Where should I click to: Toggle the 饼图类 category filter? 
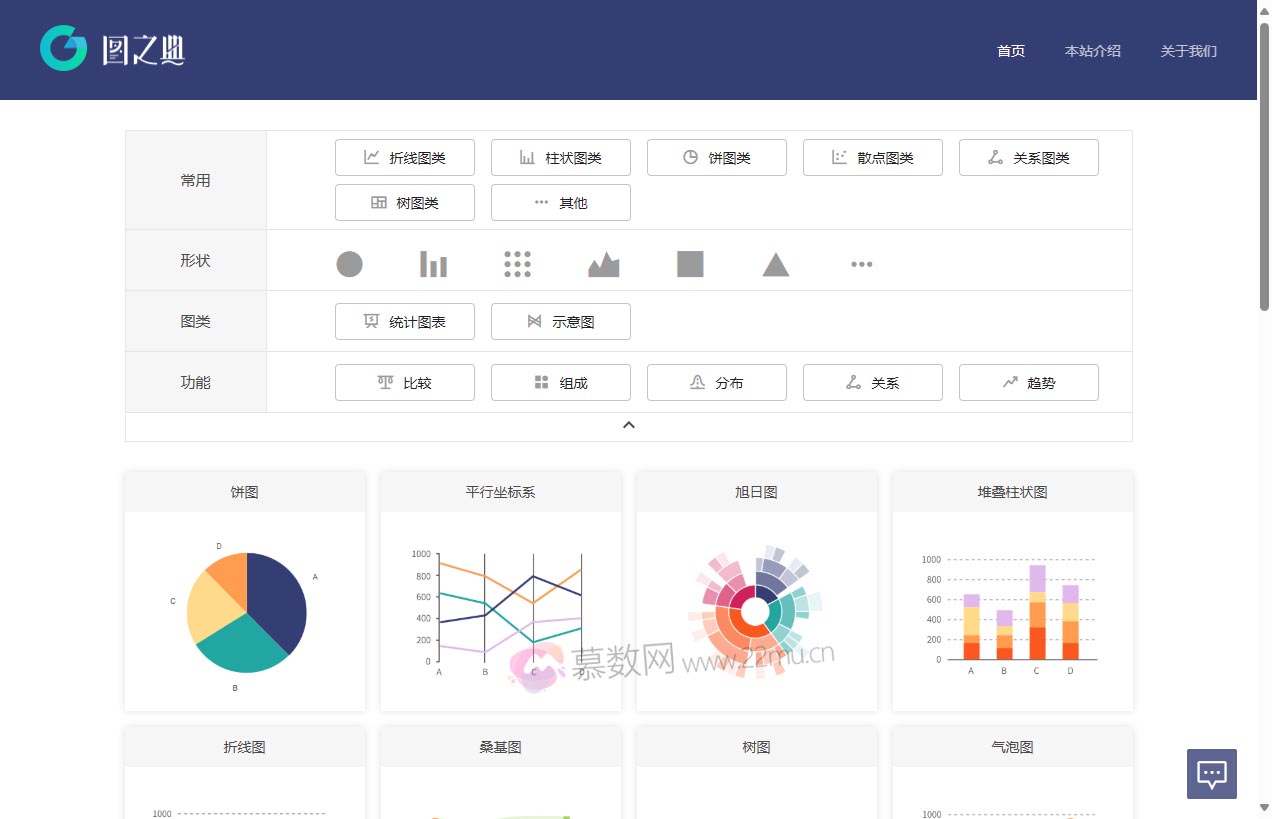point(716,157)
